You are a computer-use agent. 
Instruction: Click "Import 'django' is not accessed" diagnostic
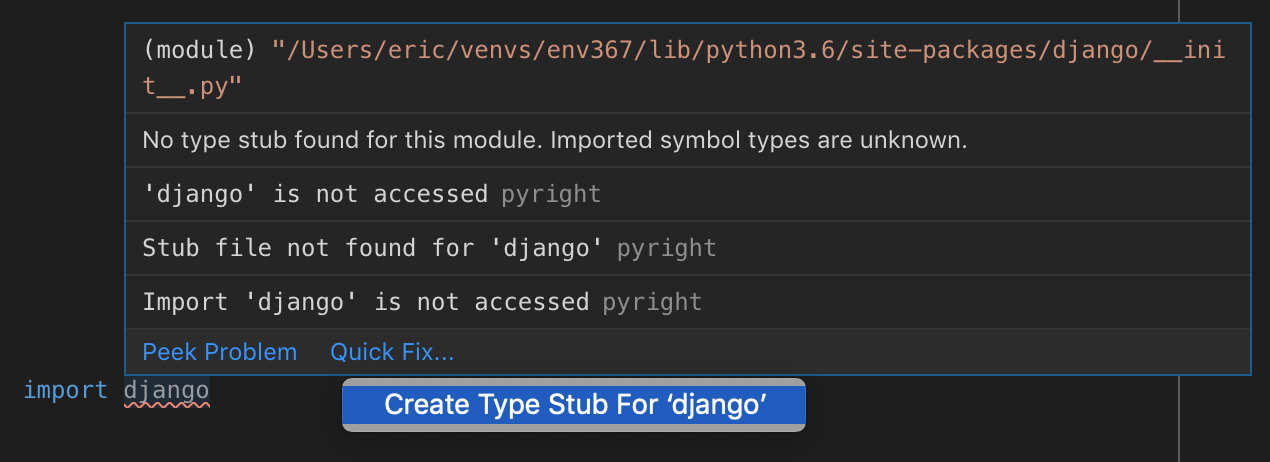[365, 302]
